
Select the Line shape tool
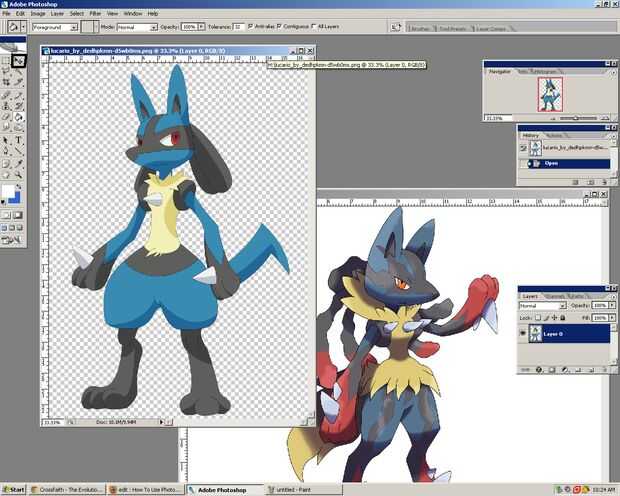(x=18, y=151)
